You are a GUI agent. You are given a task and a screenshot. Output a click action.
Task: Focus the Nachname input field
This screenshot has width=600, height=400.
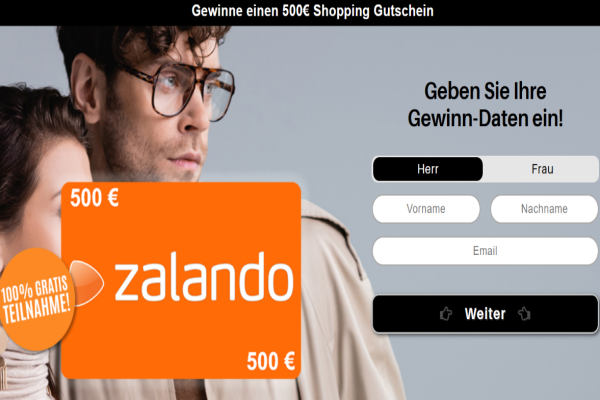coord(544,209)
